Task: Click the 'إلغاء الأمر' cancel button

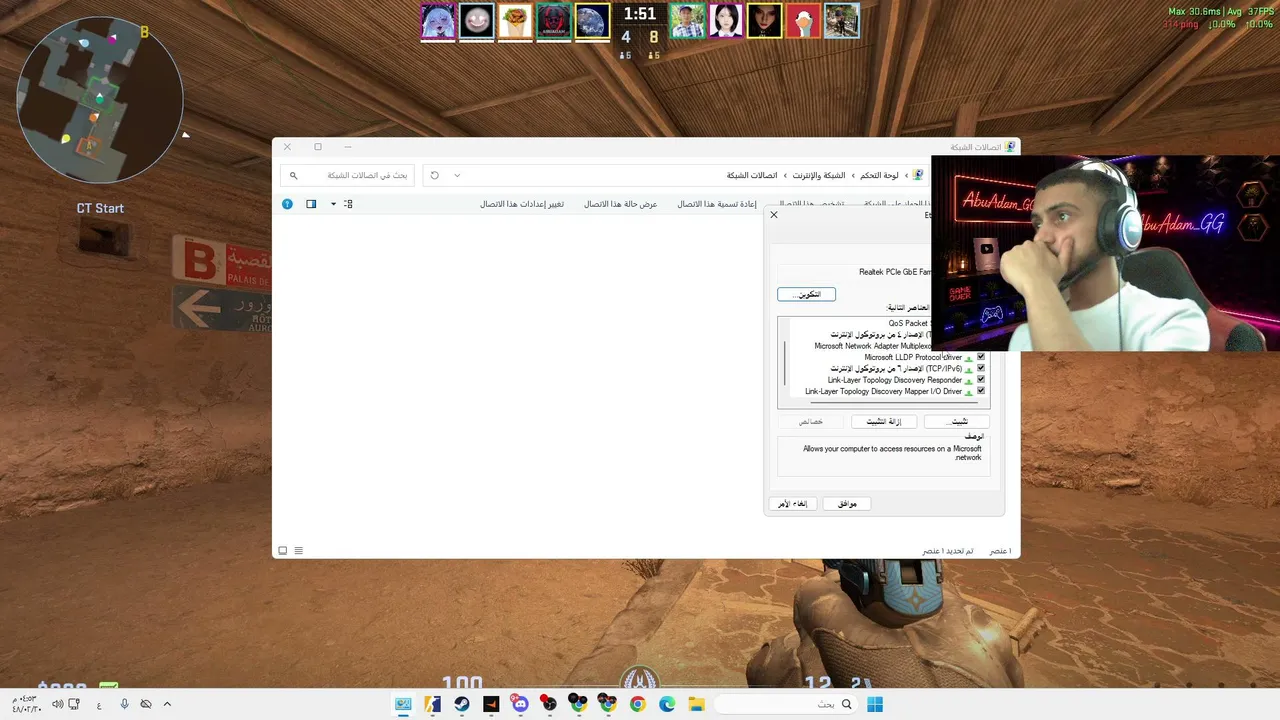Action: (793, 503)
